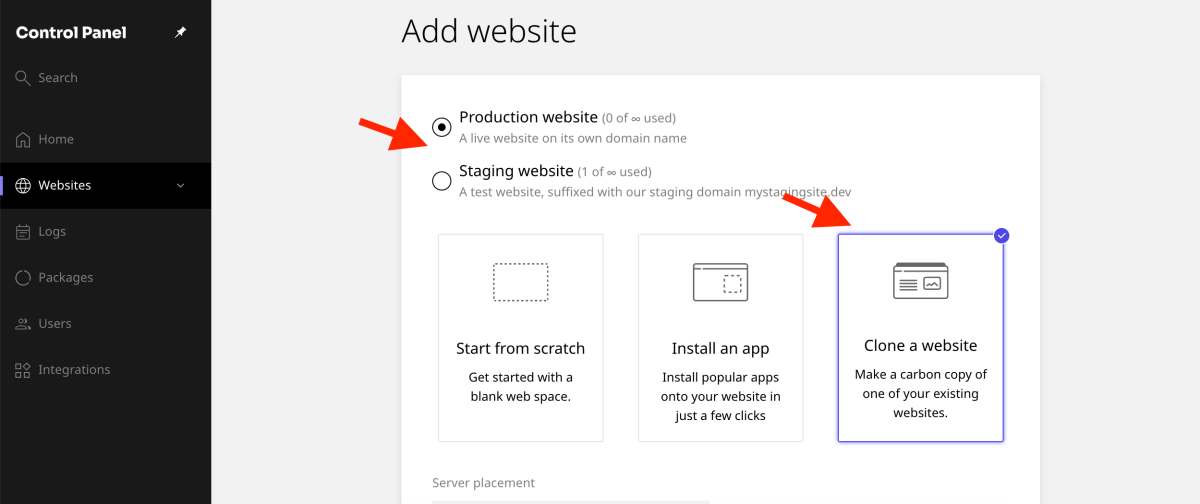This screenshot has height=504, width=1200.
Task: Click the checkmark badge on Clone card
Action: point(1002,236)
